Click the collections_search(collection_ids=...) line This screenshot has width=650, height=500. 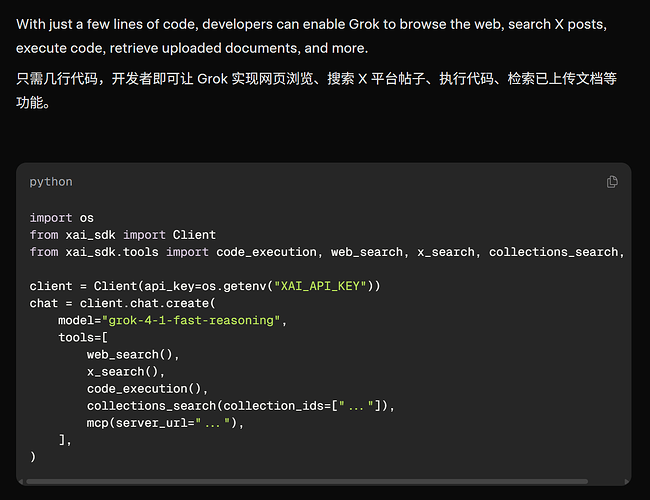[x=240, y=405]
